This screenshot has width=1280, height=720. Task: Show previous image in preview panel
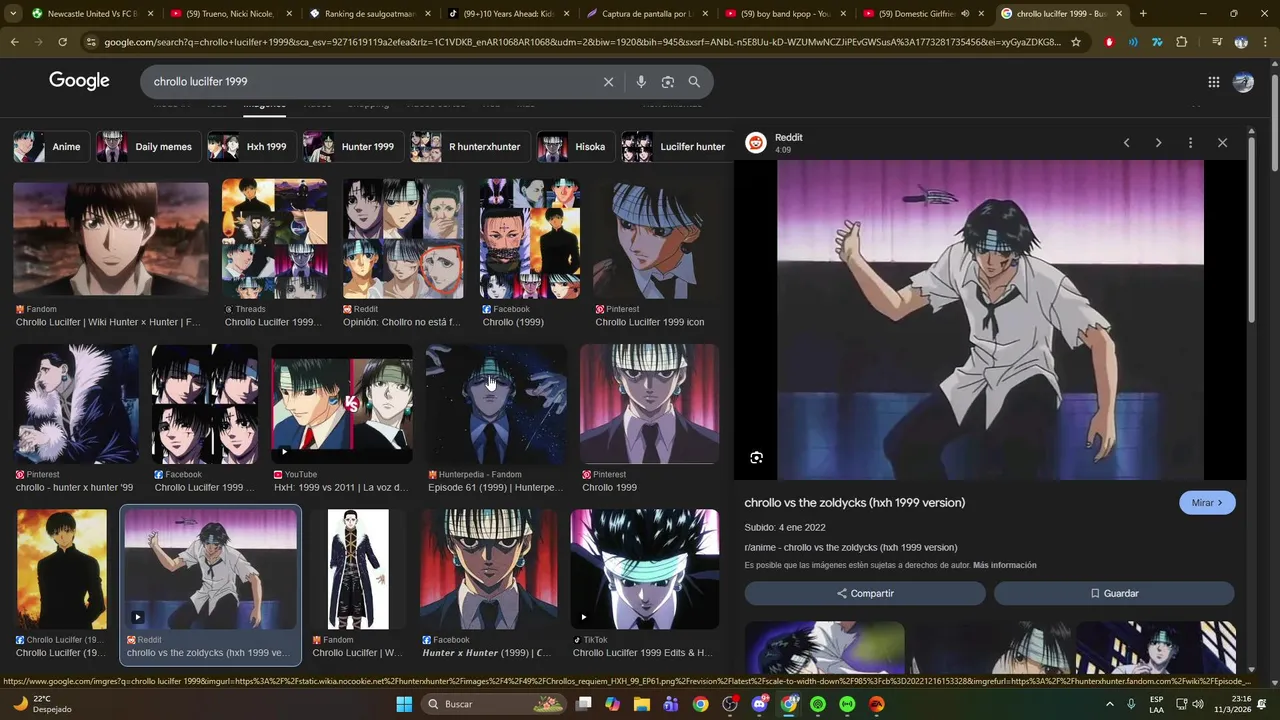1126,143
